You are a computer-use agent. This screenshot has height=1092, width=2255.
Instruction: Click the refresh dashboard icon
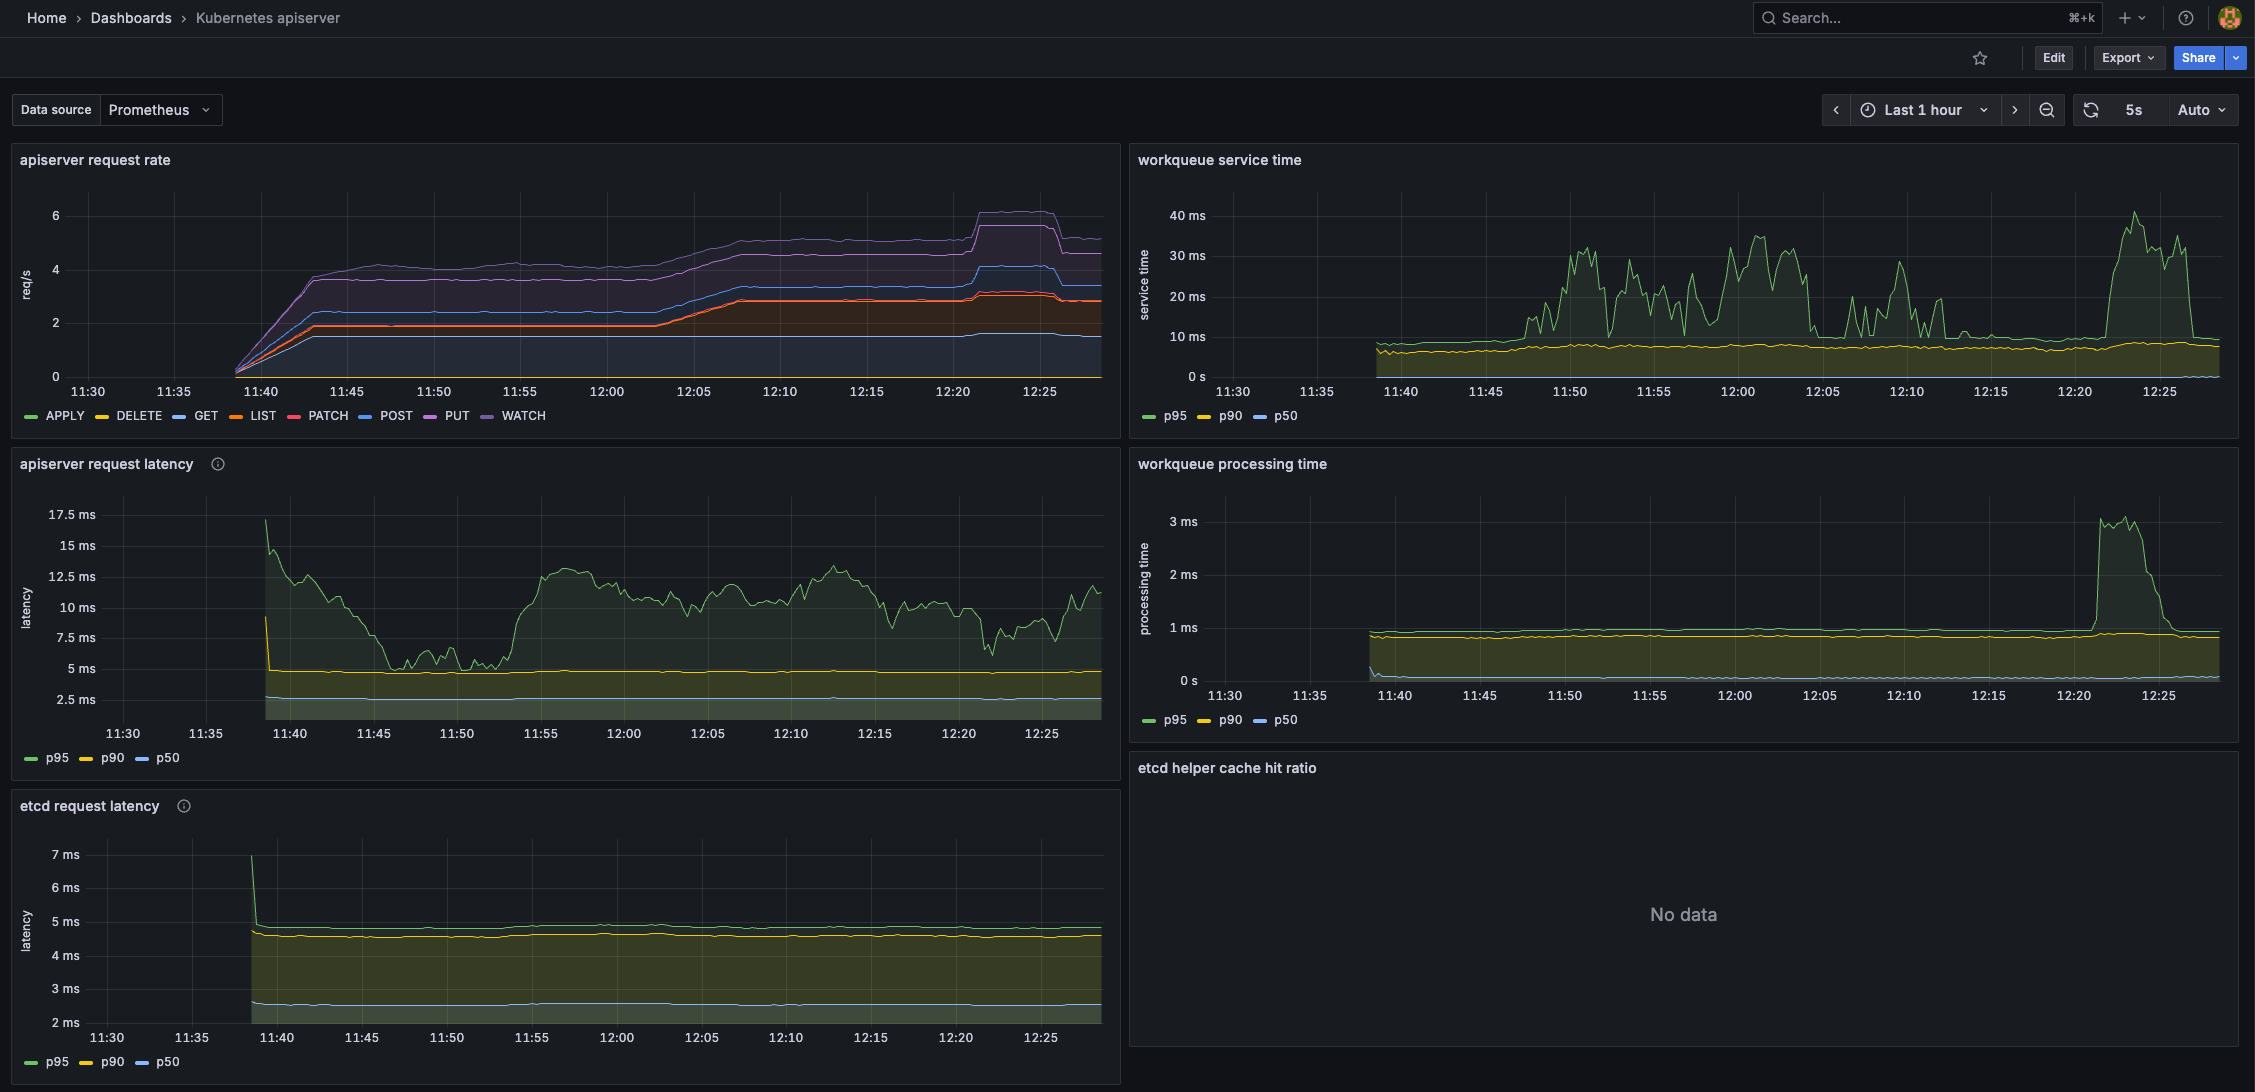click(2091, 110)
